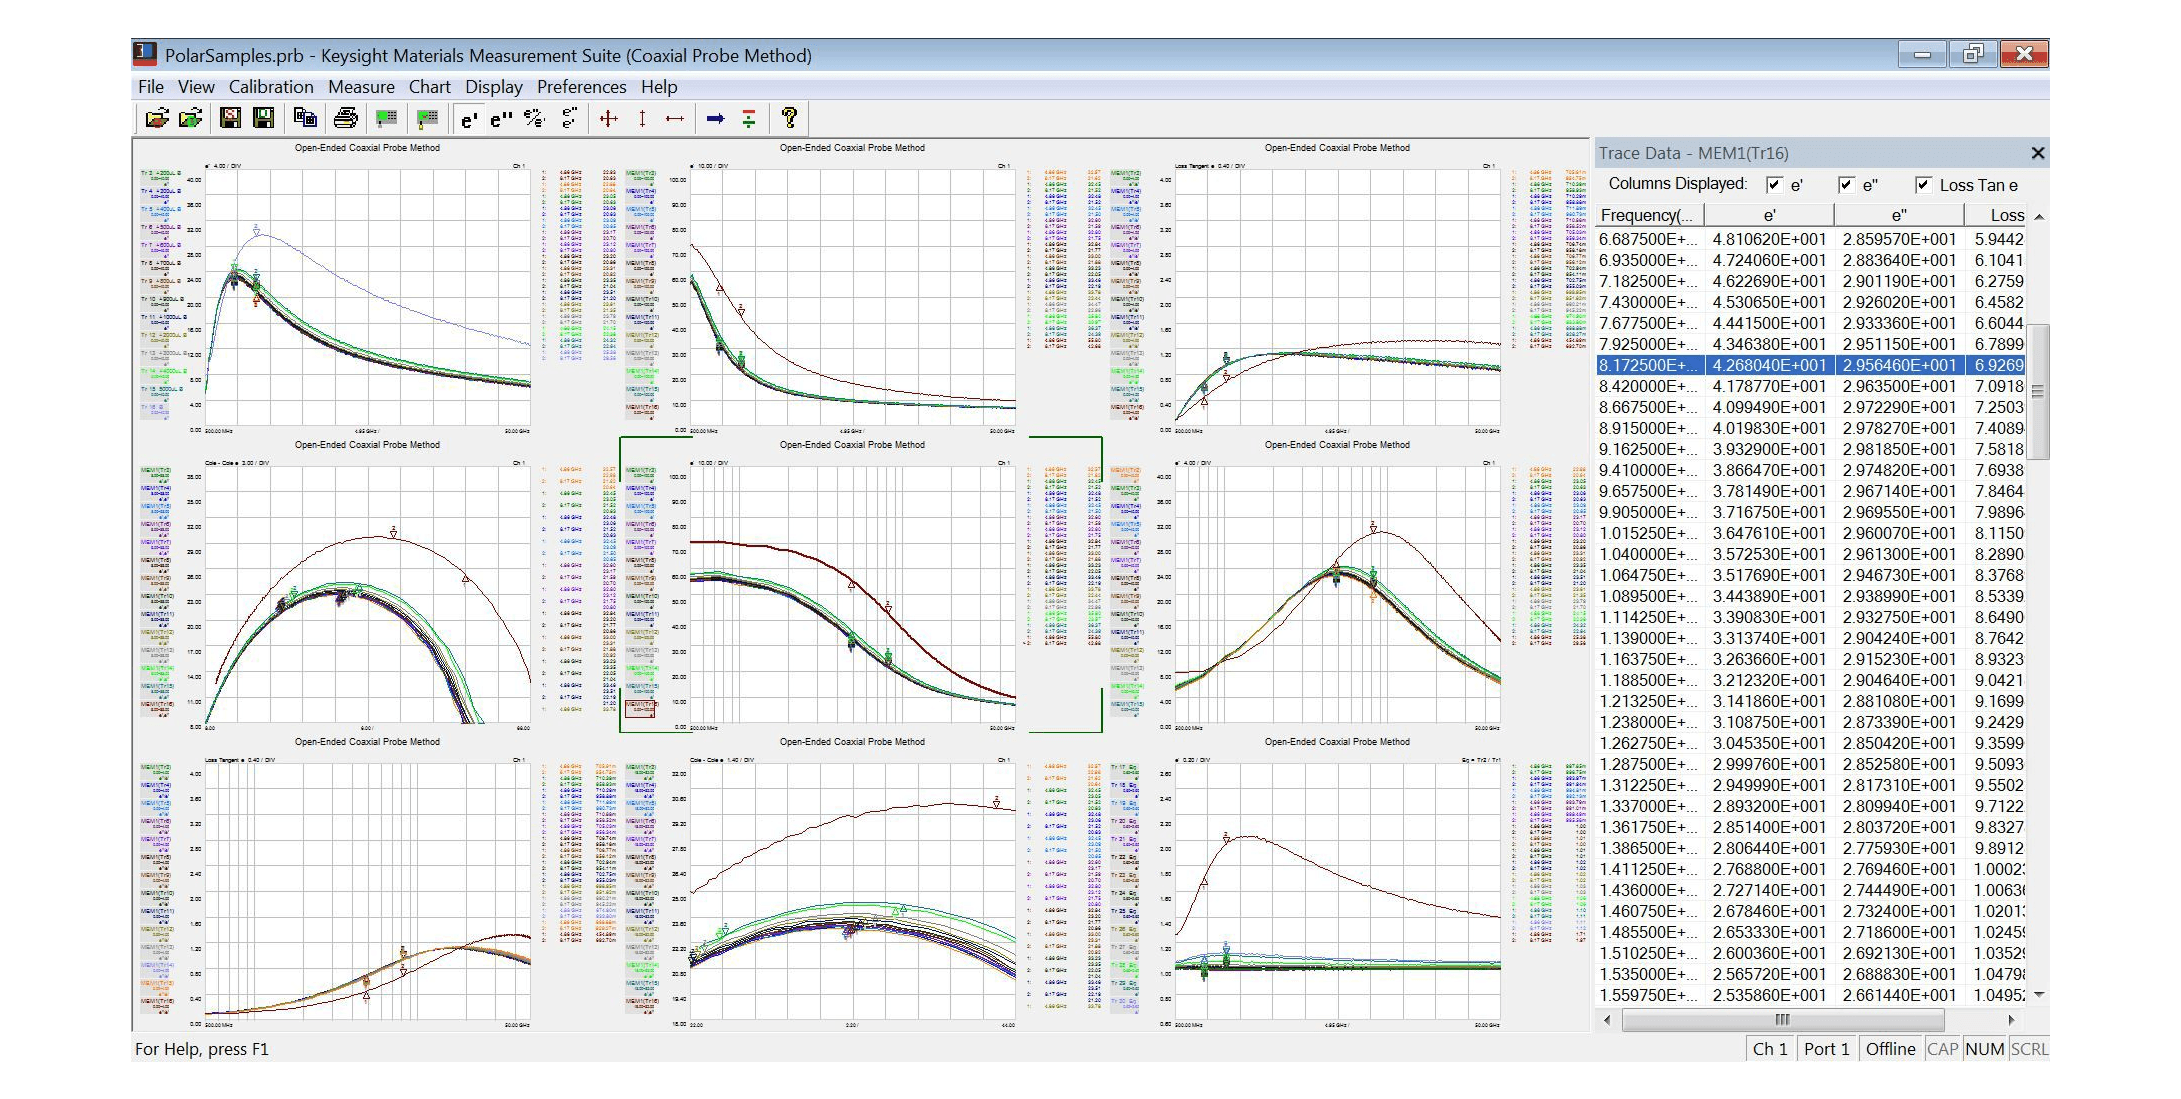The height and width of the screenshot is (1099, 2181).
Task: Click the Copy to Clipboard toolbar icon
Action: 307,119
